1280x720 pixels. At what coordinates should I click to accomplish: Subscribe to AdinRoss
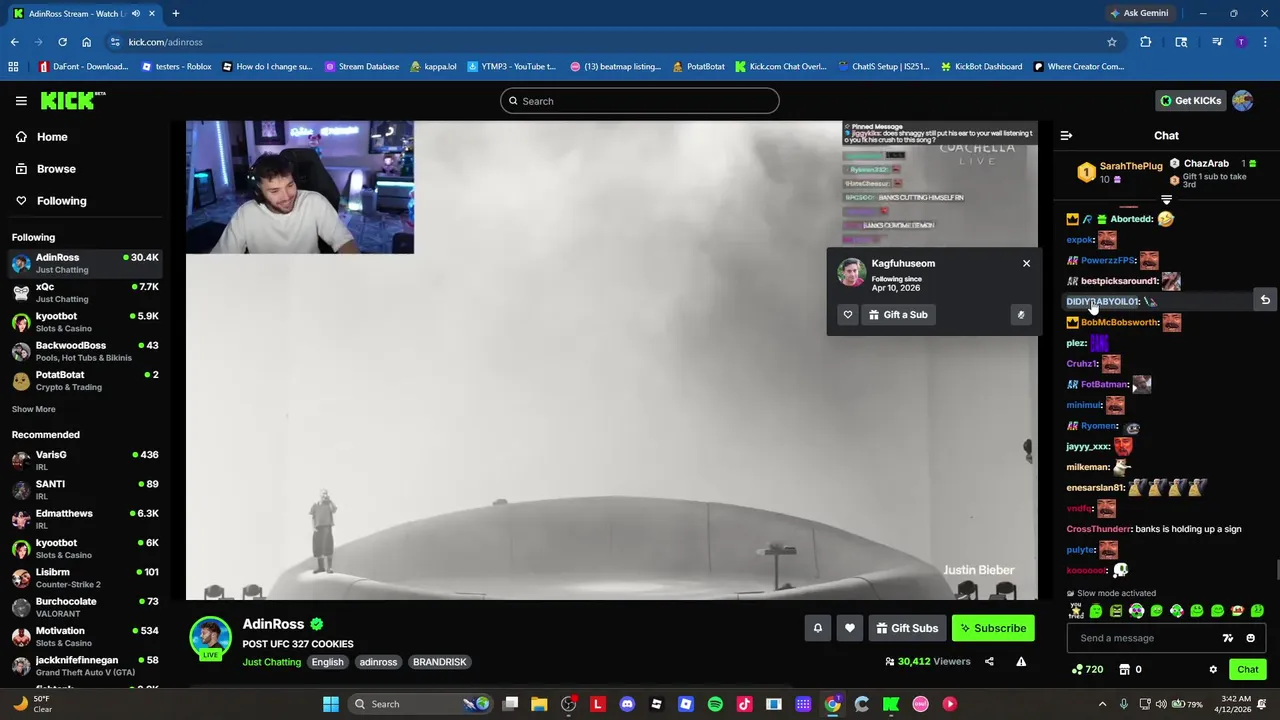point(993,628)
